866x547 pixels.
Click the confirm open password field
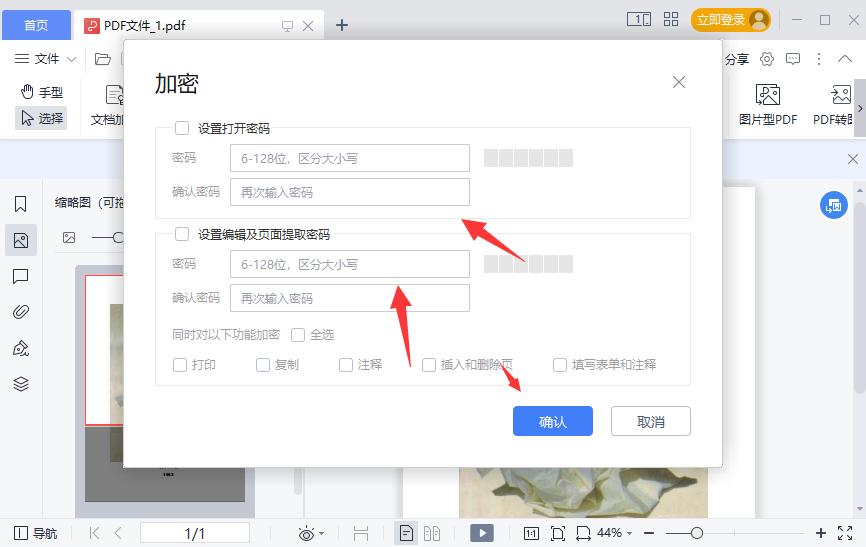pyautogui.click(x=350, y=192)
